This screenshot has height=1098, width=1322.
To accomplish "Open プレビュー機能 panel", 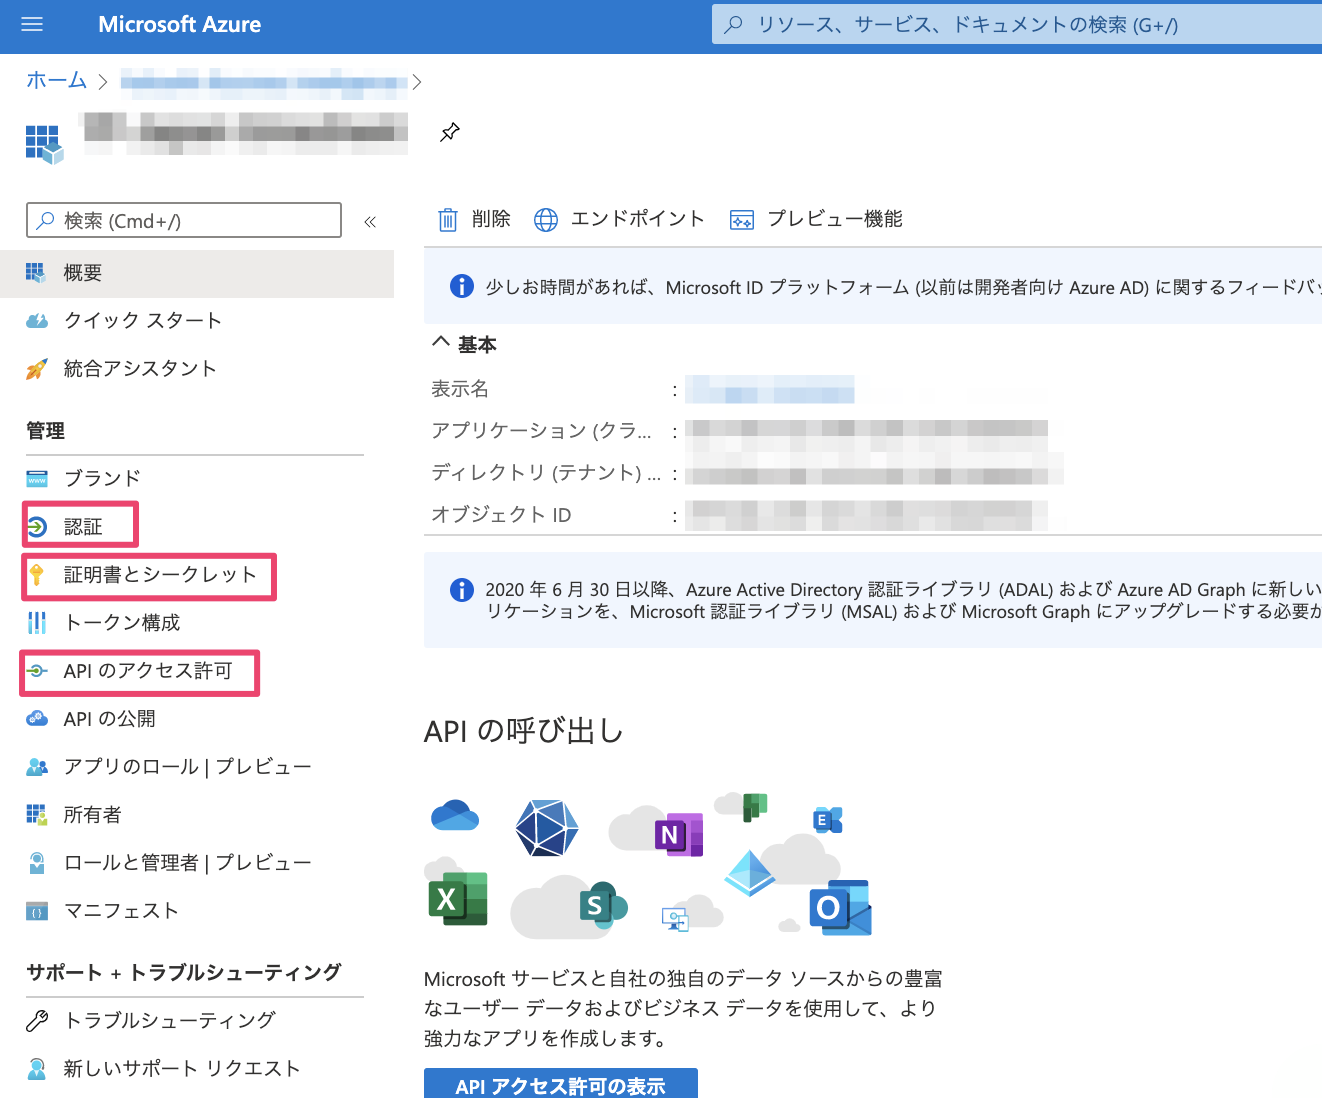I will (816, 219).
